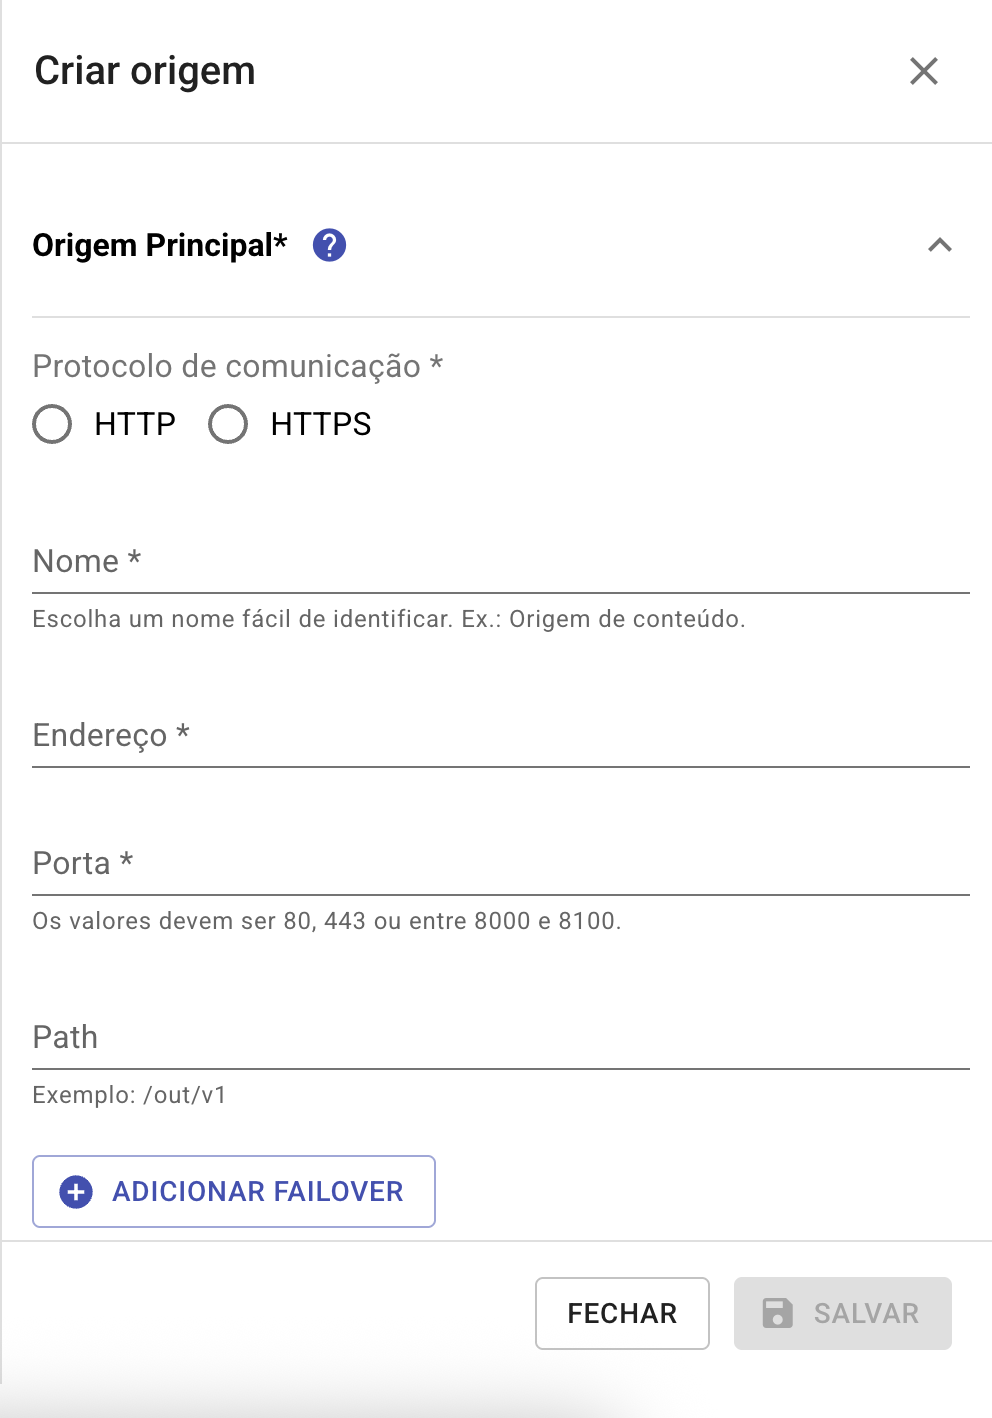Click the Criar origem dialog title
The image size is (992, 1418).
click(x=145, y=71)
